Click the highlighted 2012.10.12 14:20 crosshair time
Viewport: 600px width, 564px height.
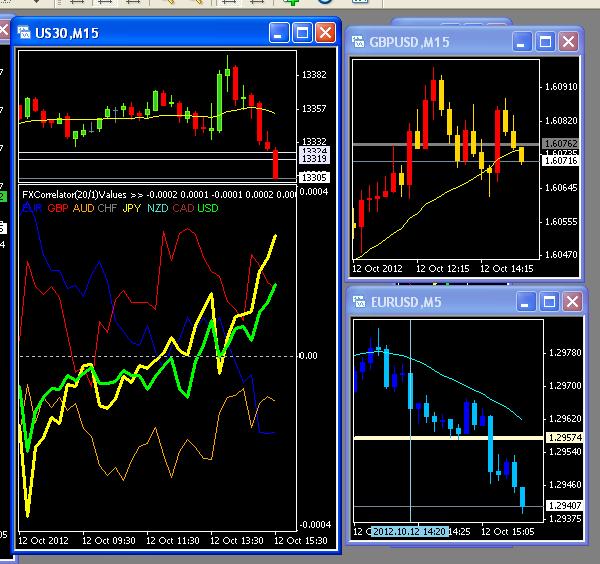pos(410,532)
